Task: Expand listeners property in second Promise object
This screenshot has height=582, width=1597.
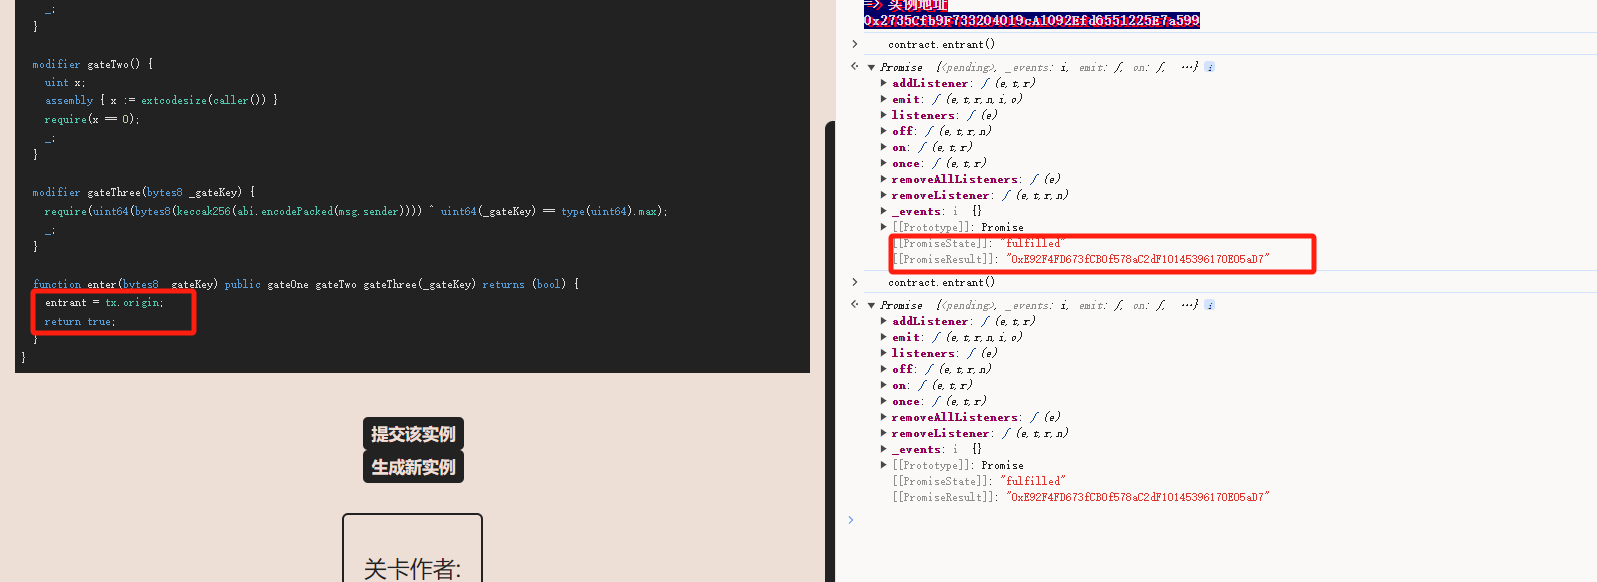Action: click(884, 353)
